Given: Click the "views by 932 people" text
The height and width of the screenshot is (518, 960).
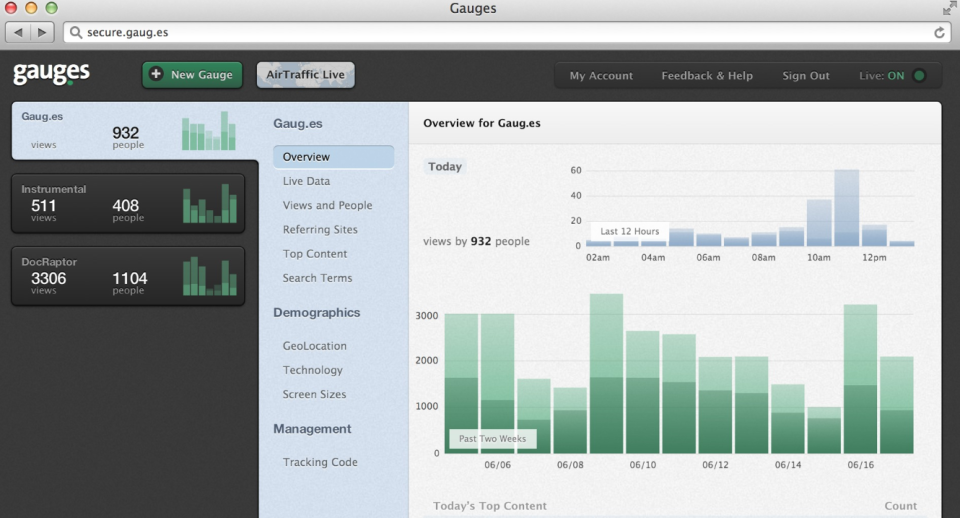Looking at the screenshot, I should click(x=476, y=241).
